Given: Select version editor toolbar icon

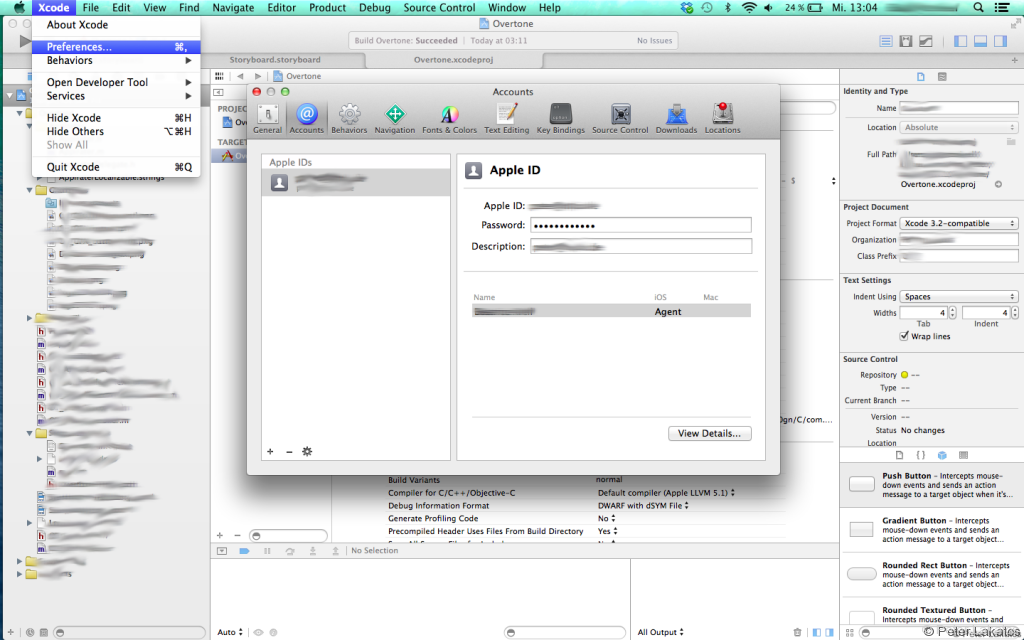Looking at the screenshot, I should pos(926,41).
